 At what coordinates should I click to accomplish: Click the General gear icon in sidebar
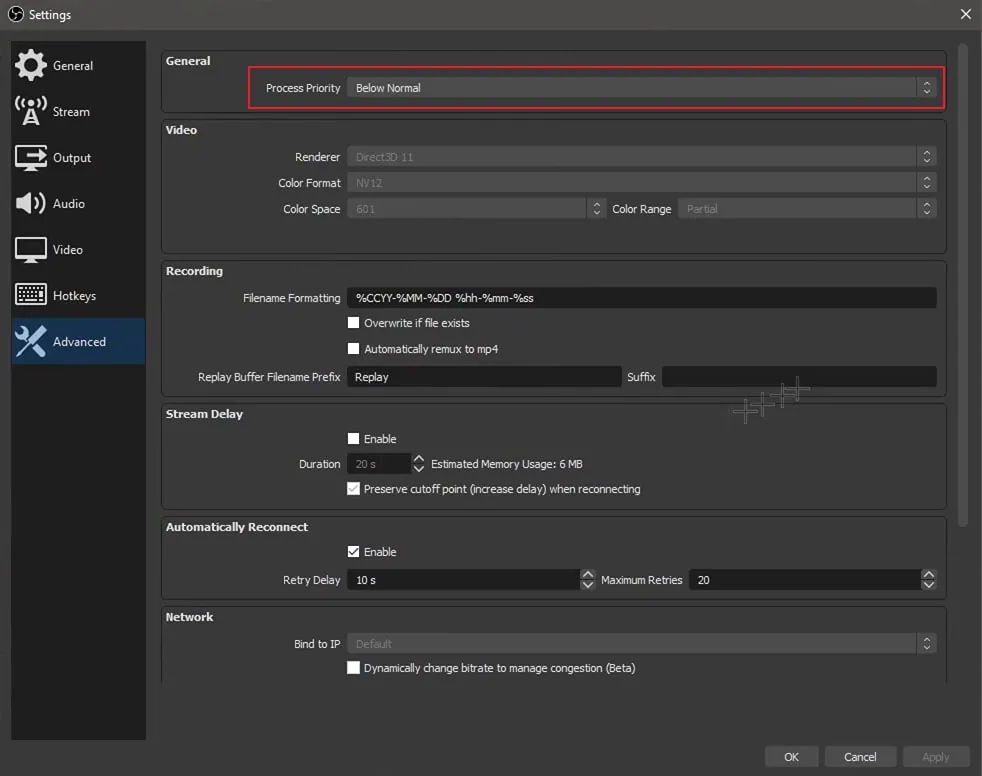[x=31, y=65]
